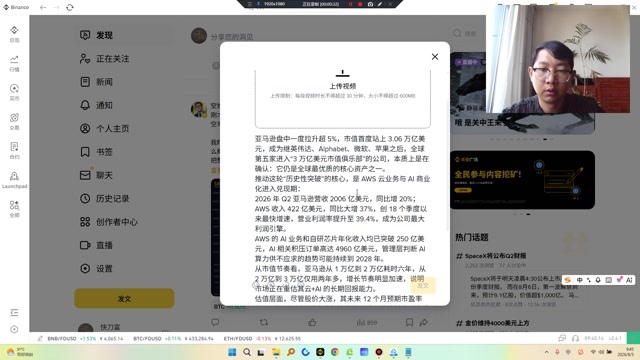The image size is (640, 360).
Task: Open hot topic SpaceX将公布Q2财报
Action: (x=496, y=256)
